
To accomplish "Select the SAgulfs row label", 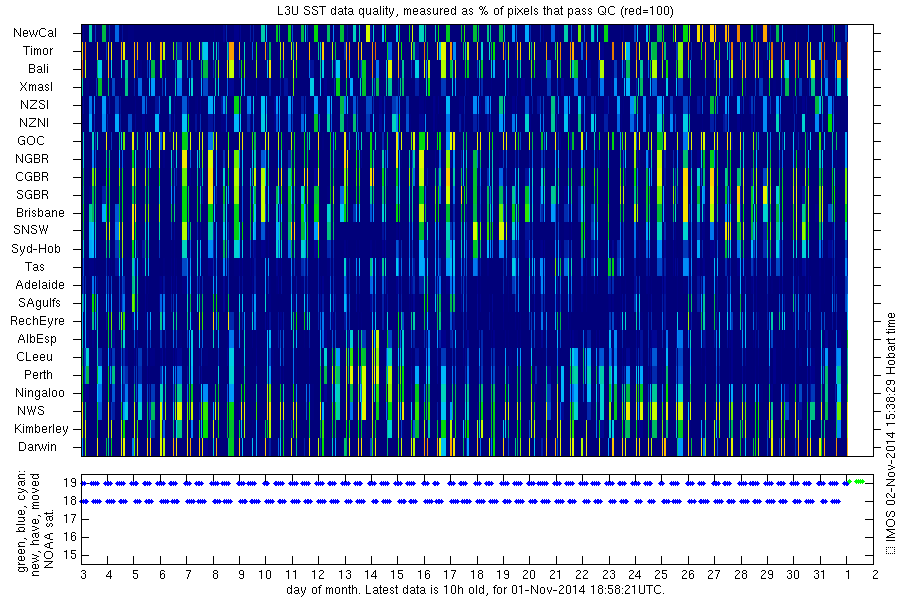I will tap(39, 303).
